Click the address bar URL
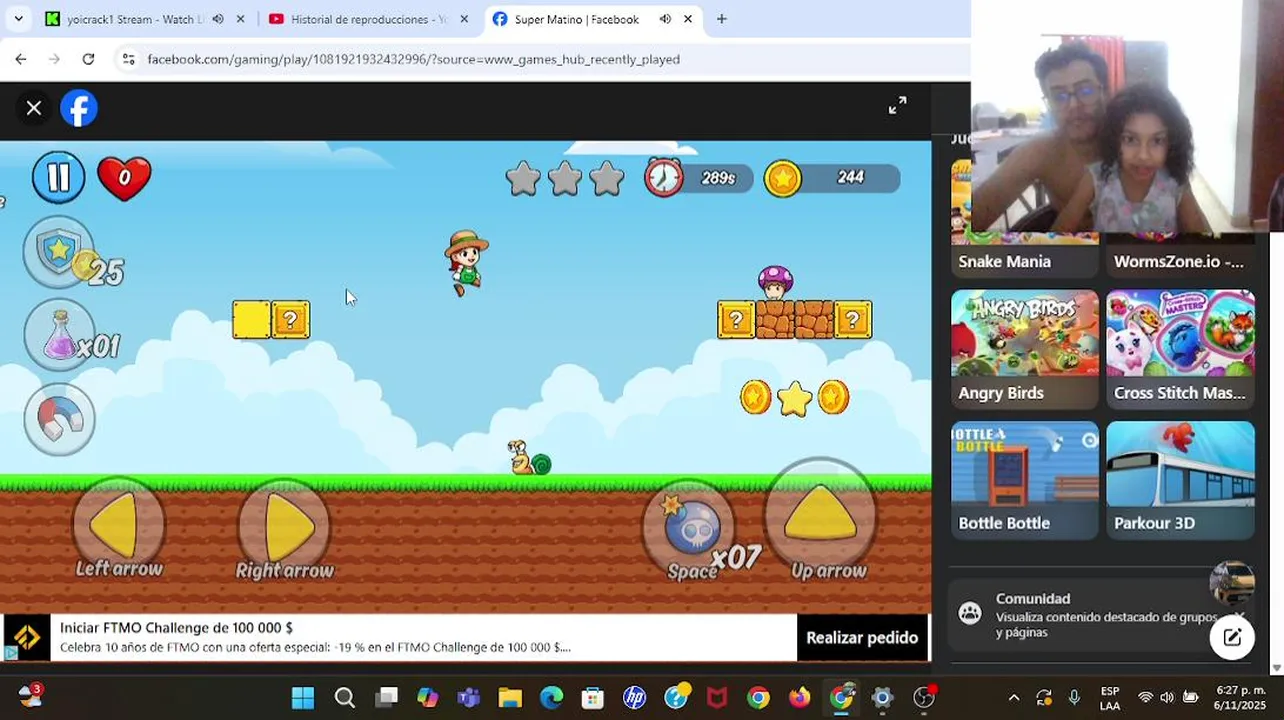This screenshot has width=1284, height=720. tap(413, 59)
